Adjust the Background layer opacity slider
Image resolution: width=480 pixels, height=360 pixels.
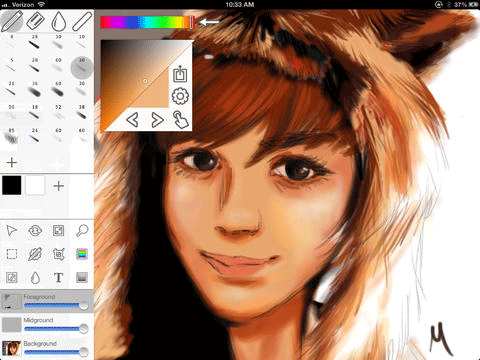(x=56, y=352)
